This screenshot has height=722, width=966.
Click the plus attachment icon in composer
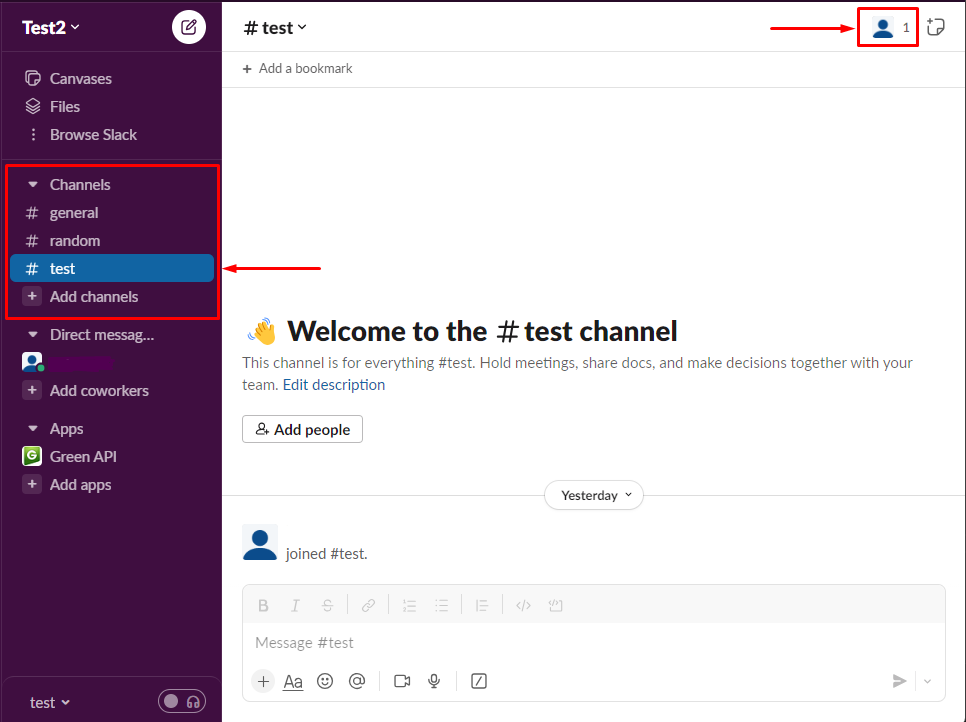click(x=263, y=681)
